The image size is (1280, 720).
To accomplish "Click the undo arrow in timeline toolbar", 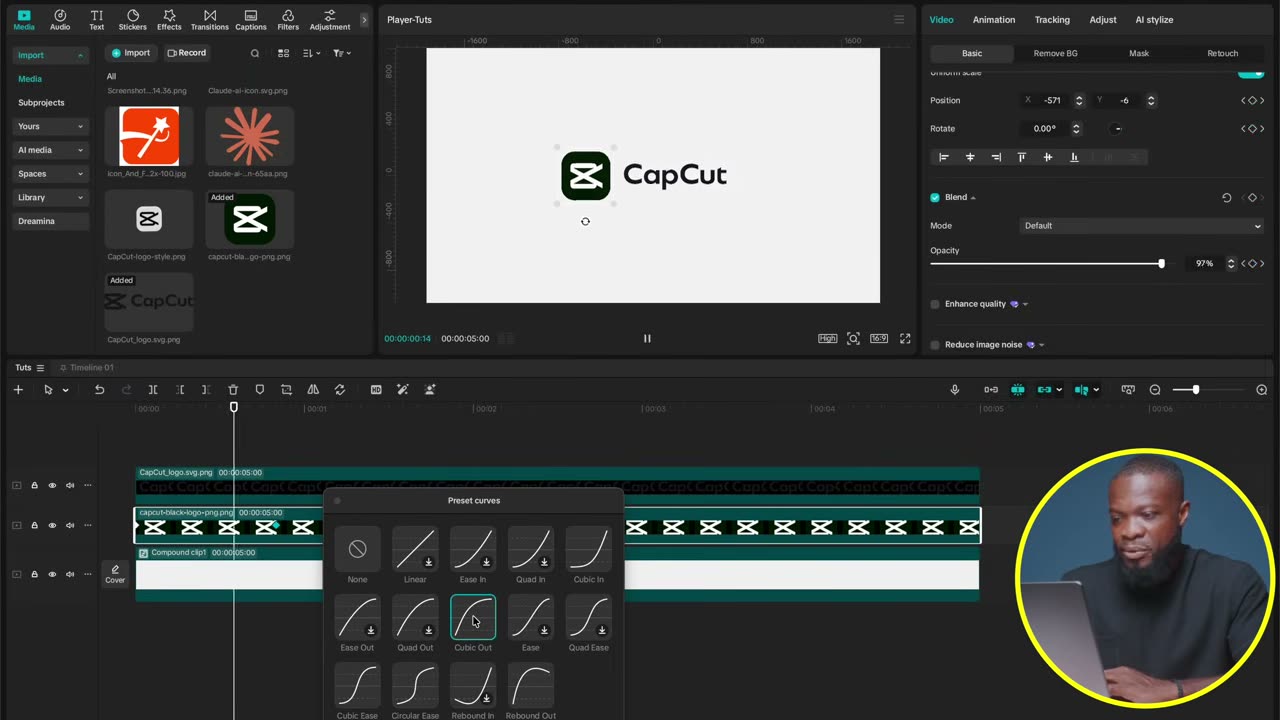I will click(x=99, y=390).
